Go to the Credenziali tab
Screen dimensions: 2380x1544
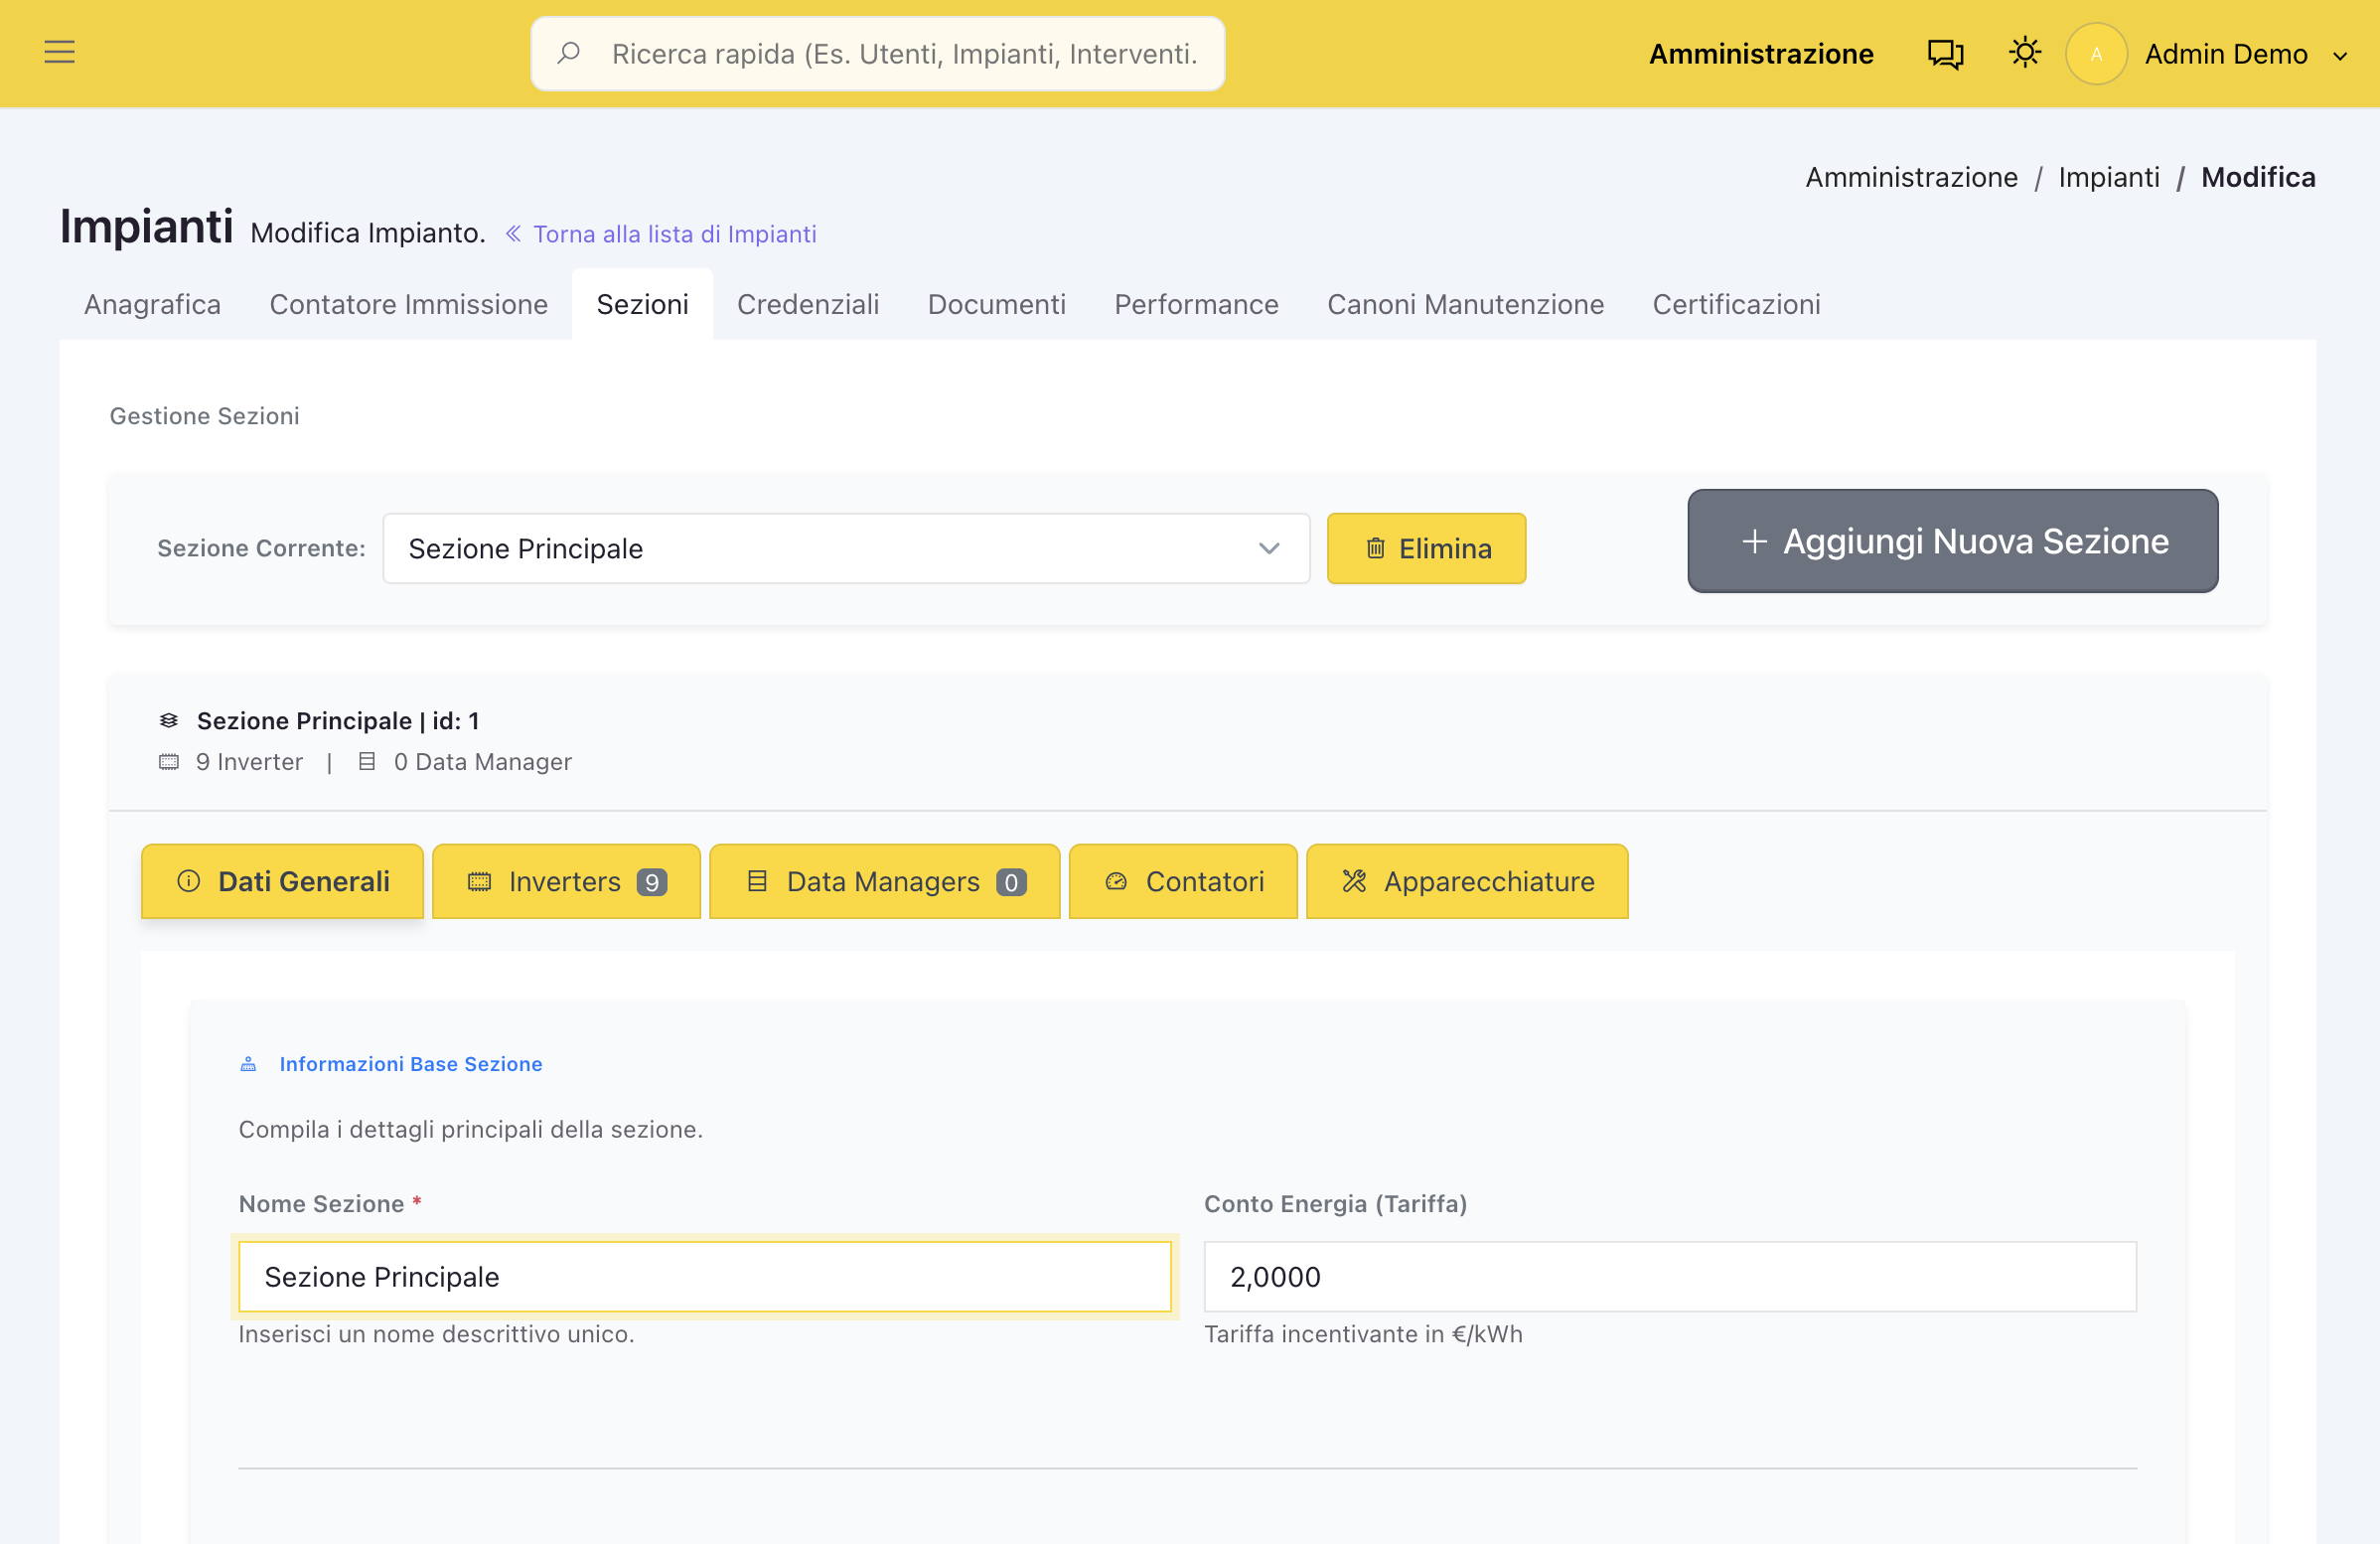808,304
